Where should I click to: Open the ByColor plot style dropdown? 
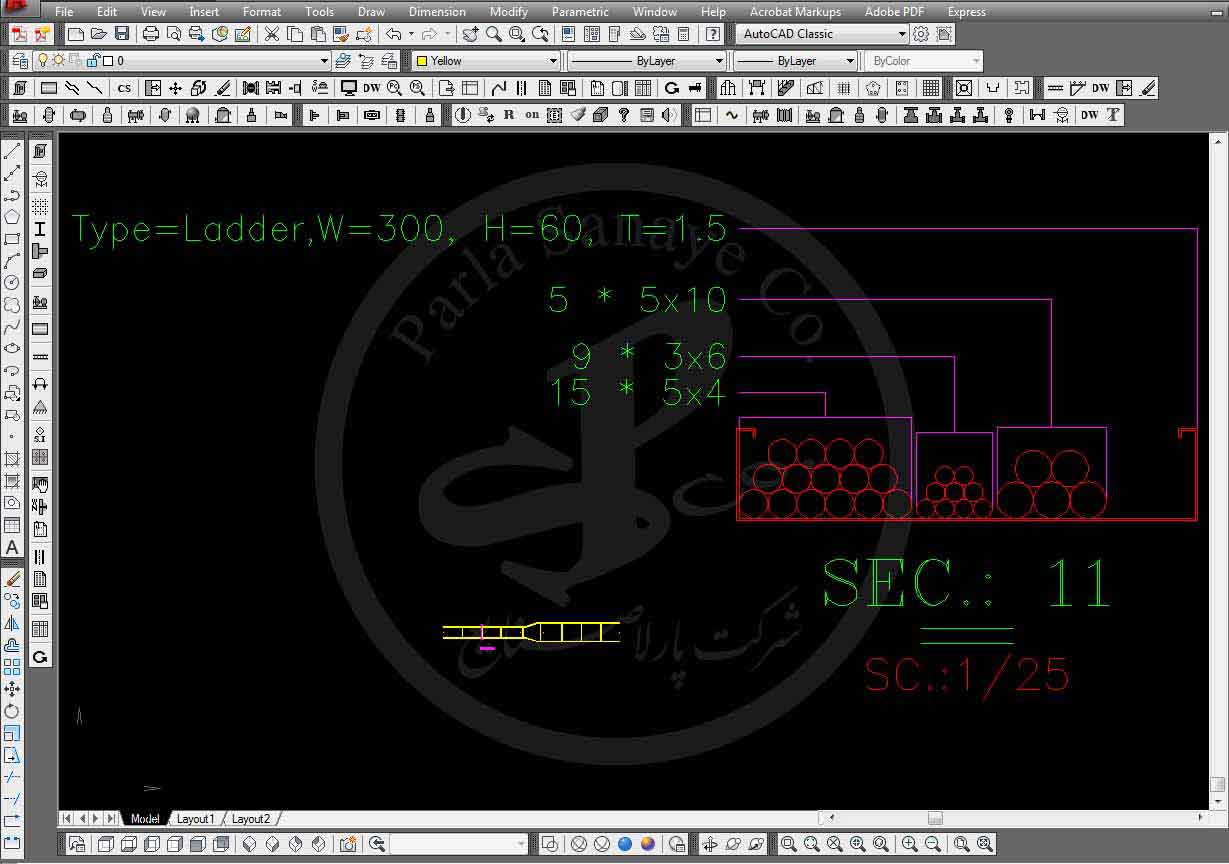coord(976,61)
